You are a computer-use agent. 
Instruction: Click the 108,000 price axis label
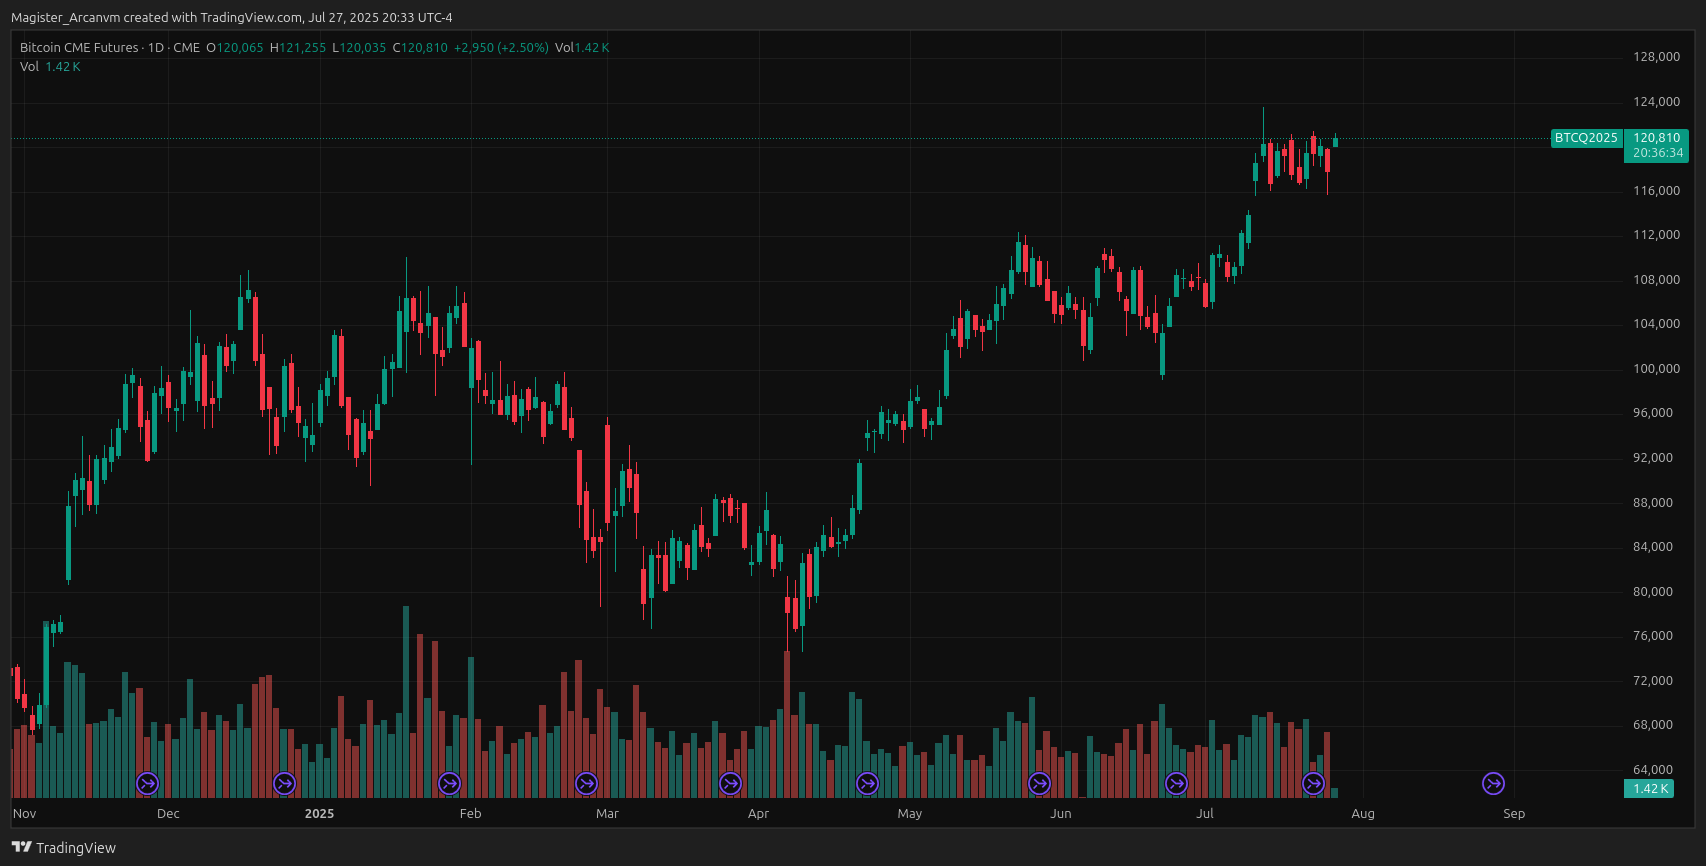1657,280
